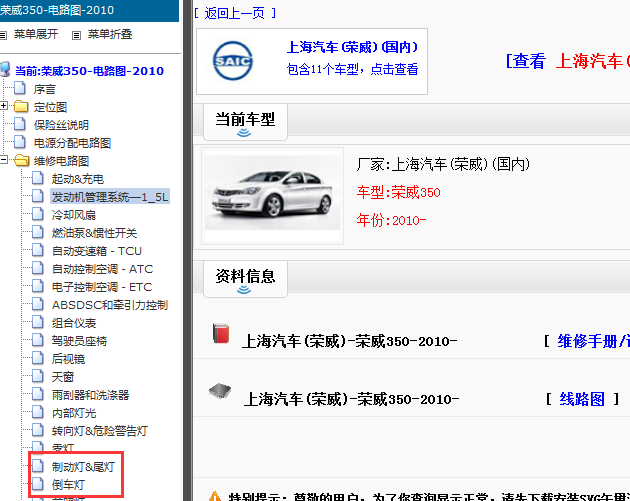
Task: Click the computer icon beside 当前:荣威350-电路图-2010
Action: point(5,70)
